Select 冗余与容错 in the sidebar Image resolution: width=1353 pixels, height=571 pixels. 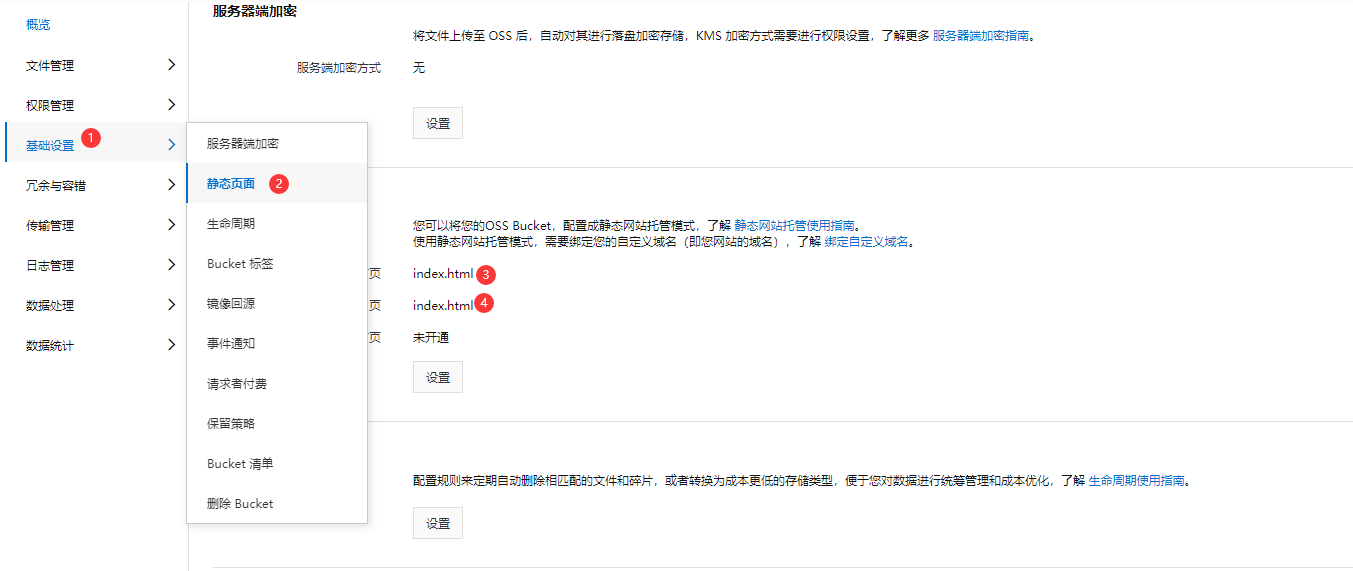coord(56,186)
